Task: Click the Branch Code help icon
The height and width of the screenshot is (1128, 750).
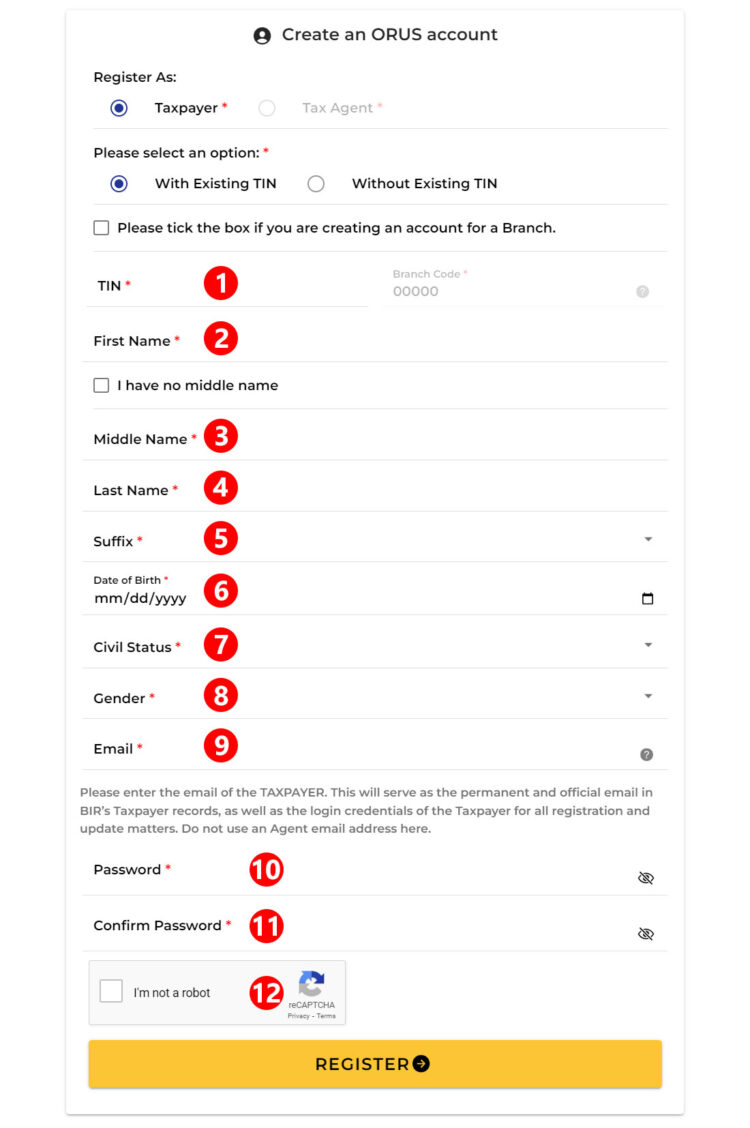Action: pyautogui.click(x=642, y=292)
